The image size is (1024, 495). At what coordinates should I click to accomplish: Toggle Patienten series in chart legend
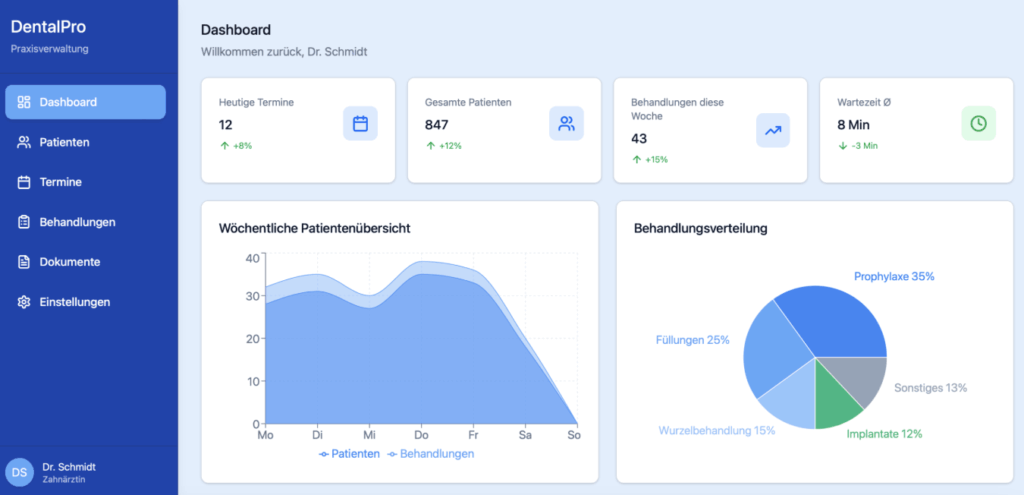click(349, 454)
